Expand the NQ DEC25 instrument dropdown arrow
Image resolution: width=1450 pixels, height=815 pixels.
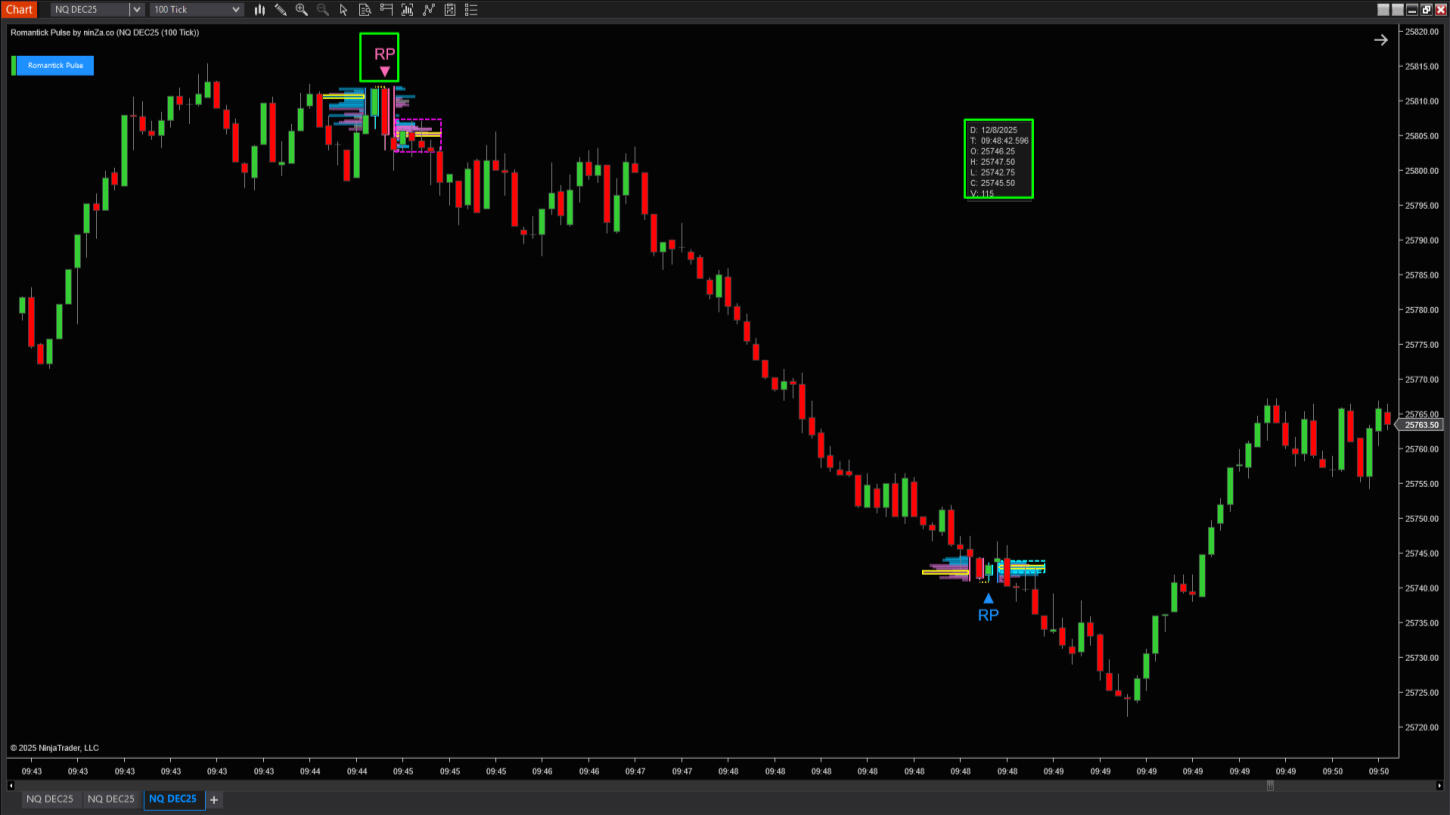coord(136,10)
